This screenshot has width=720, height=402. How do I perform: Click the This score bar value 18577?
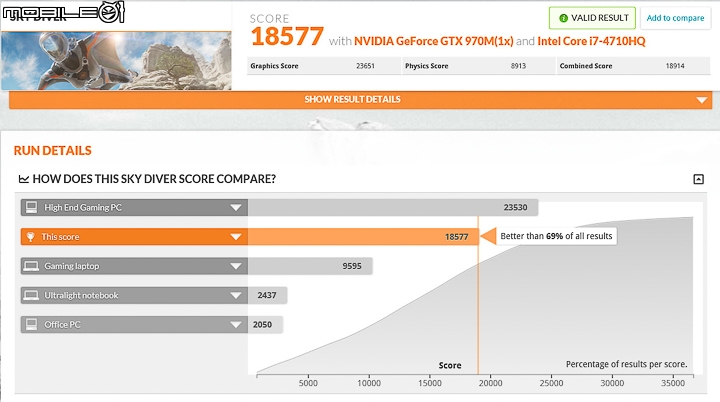click(x=456, y=237)
